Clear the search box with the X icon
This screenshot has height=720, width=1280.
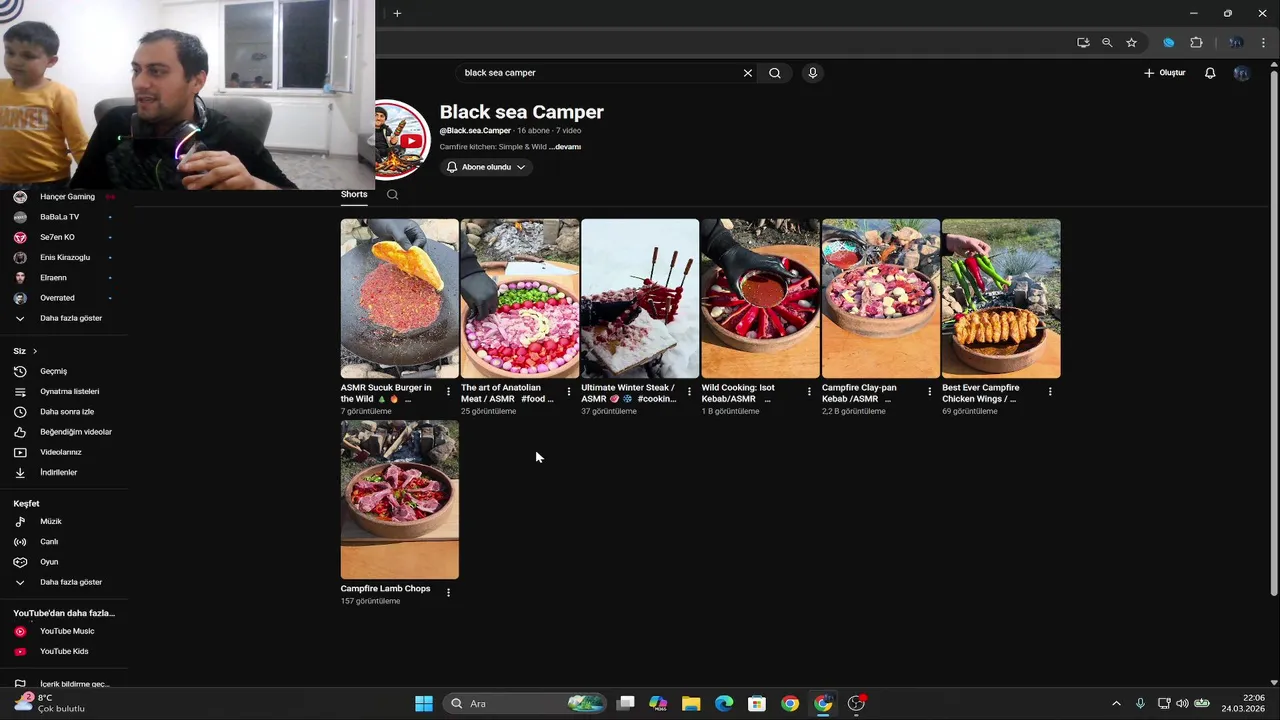coord(747,73)
